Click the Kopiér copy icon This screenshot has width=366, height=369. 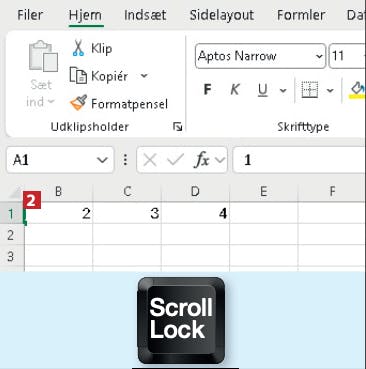point(78,75)
